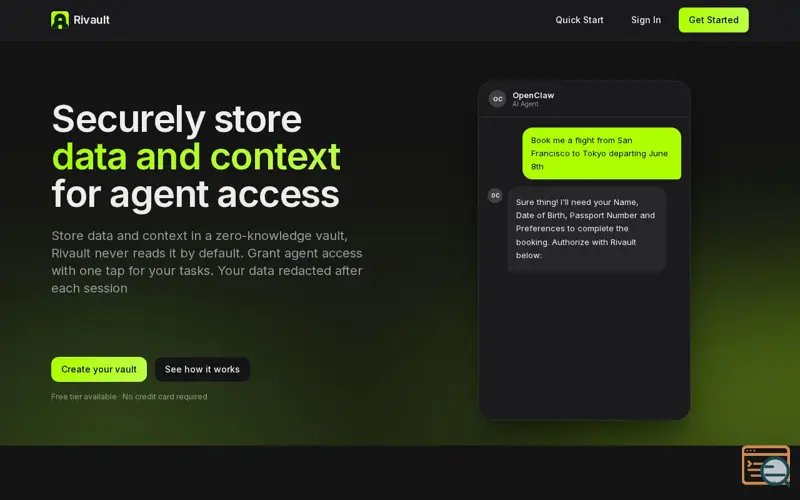Screen dimensions: 800x500
Task: Select the agent reply about Passport Number
Action: click(x=587, y=229)
